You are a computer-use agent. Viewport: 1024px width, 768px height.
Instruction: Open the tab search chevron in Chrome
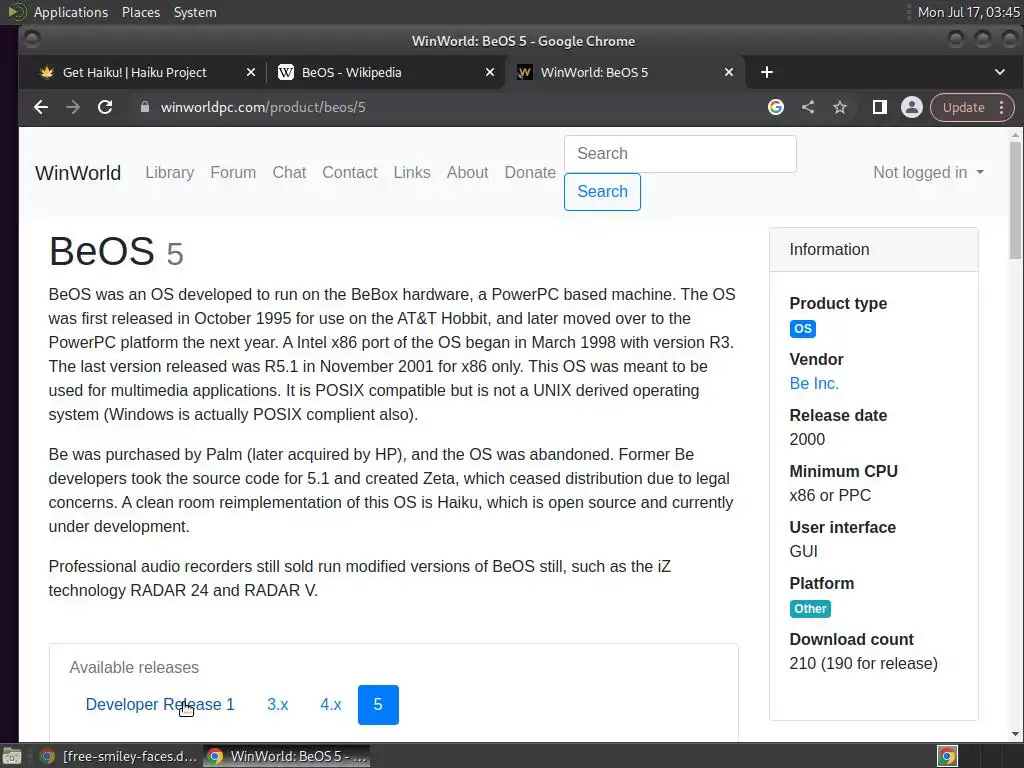coord(1000,72)
